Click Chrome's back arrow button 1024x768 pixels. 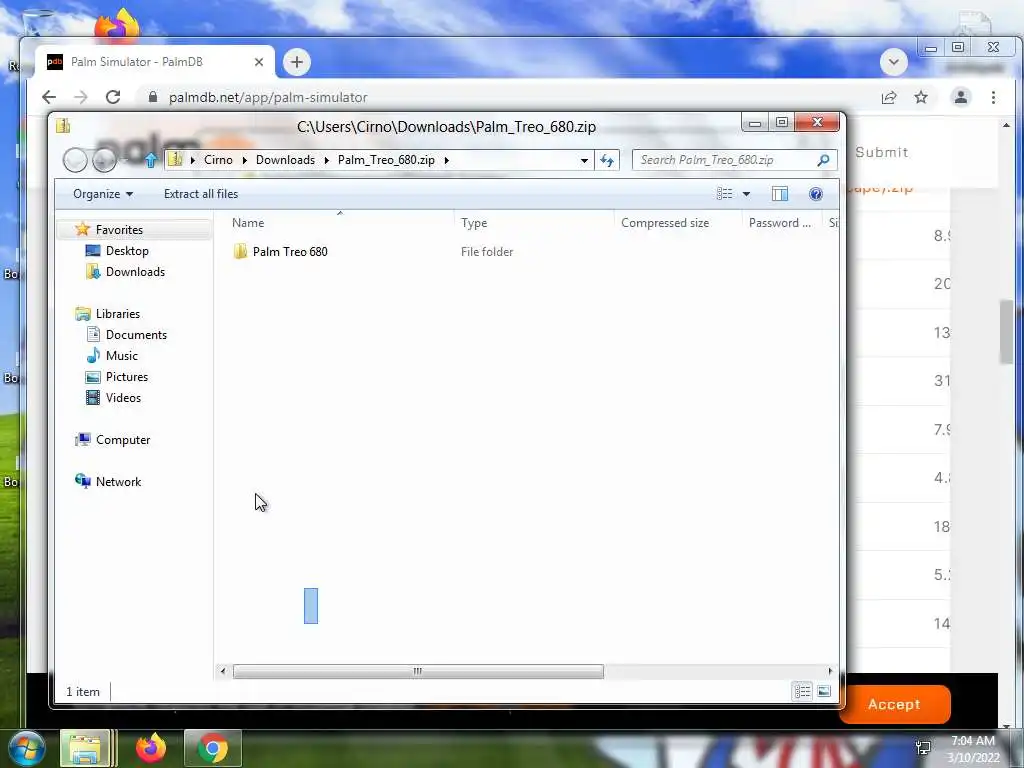[49, 97]
